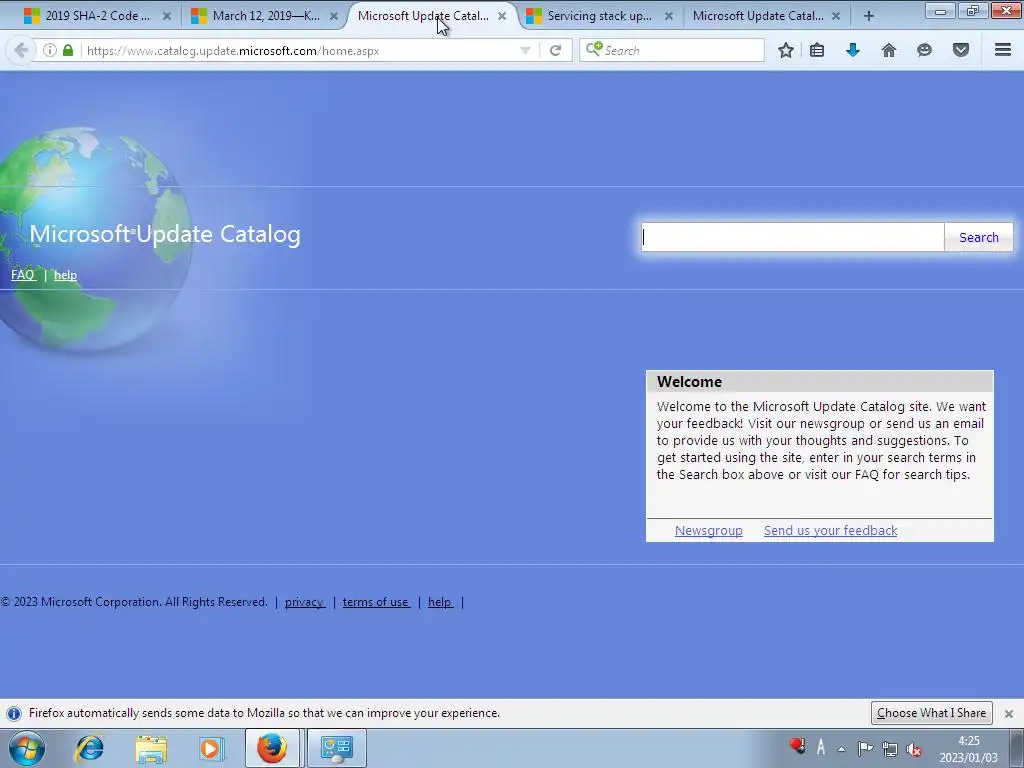The image size is (1024, 768).
Task: Click the Firefox taskbar button
Action: [x=272, y=748]
